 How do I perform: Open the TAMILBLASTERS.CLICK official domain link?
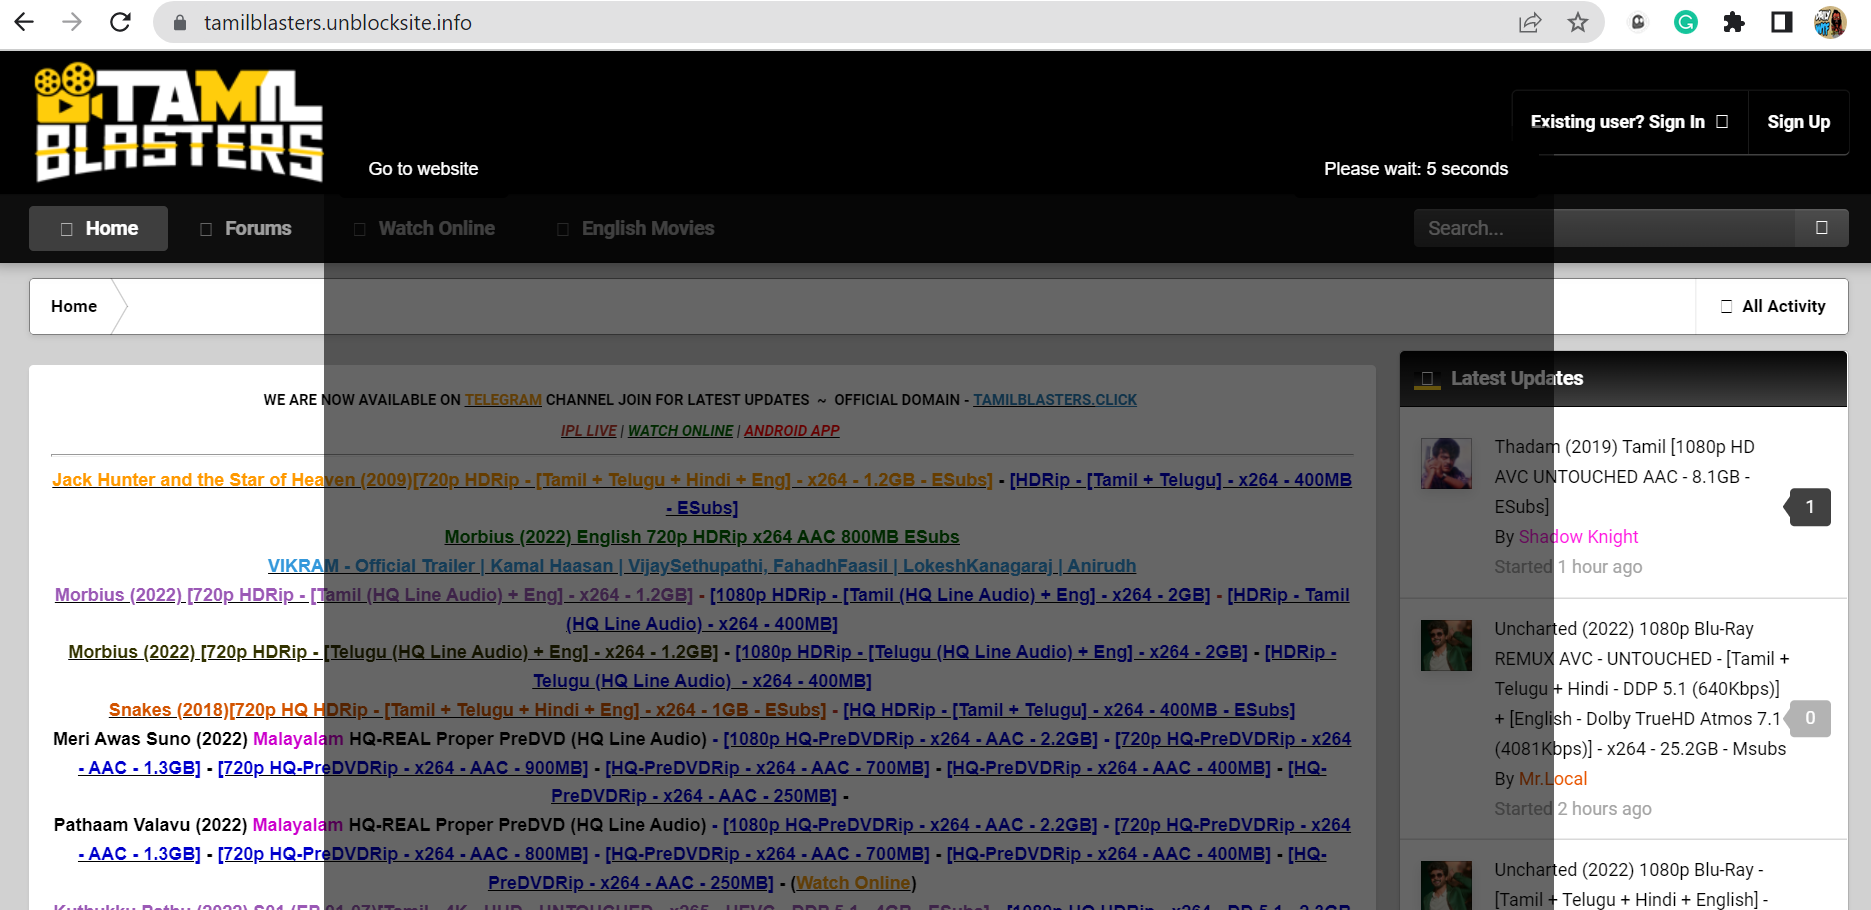[1055, 400]
